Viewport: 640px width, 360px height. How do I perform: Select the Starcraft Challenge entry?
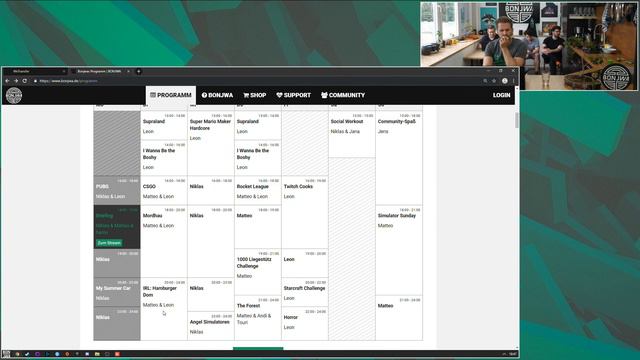(x=304, y=292)
